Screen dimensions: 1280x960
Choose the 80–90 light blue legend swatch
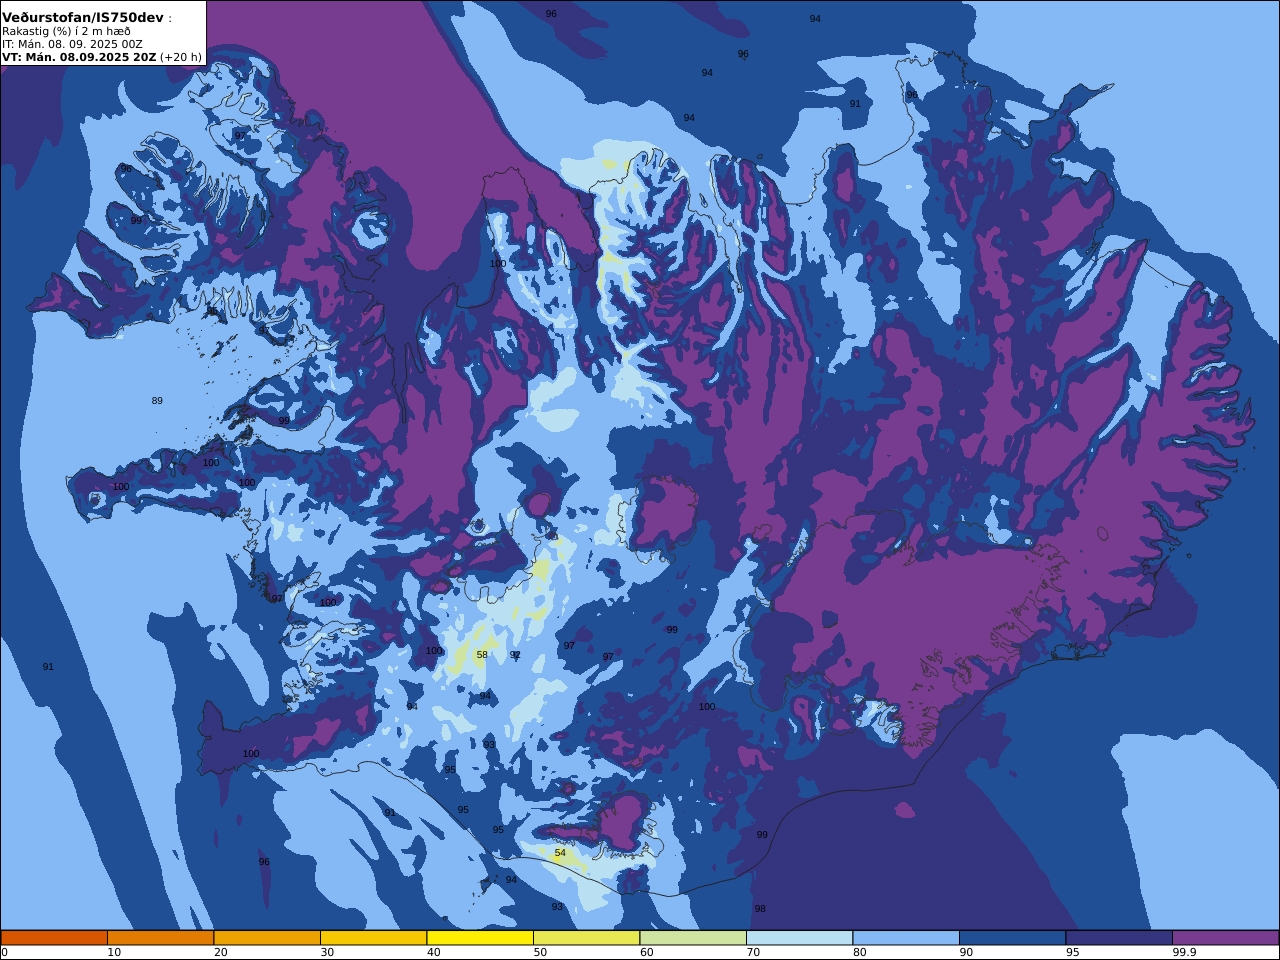coord(906,938)
